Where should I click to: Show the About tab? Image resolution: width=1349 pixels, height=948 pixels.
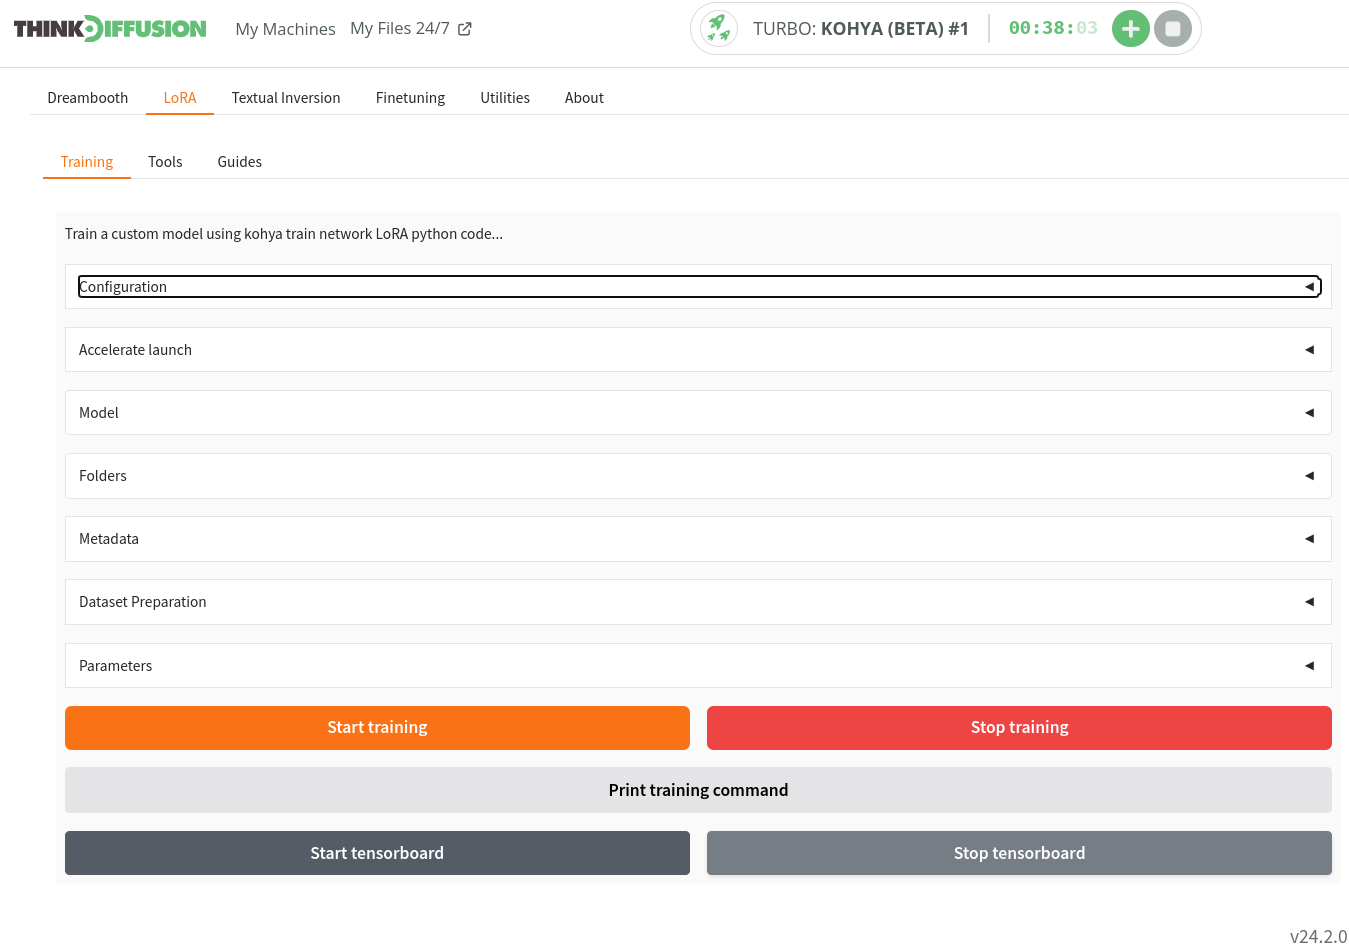point(584,97)
